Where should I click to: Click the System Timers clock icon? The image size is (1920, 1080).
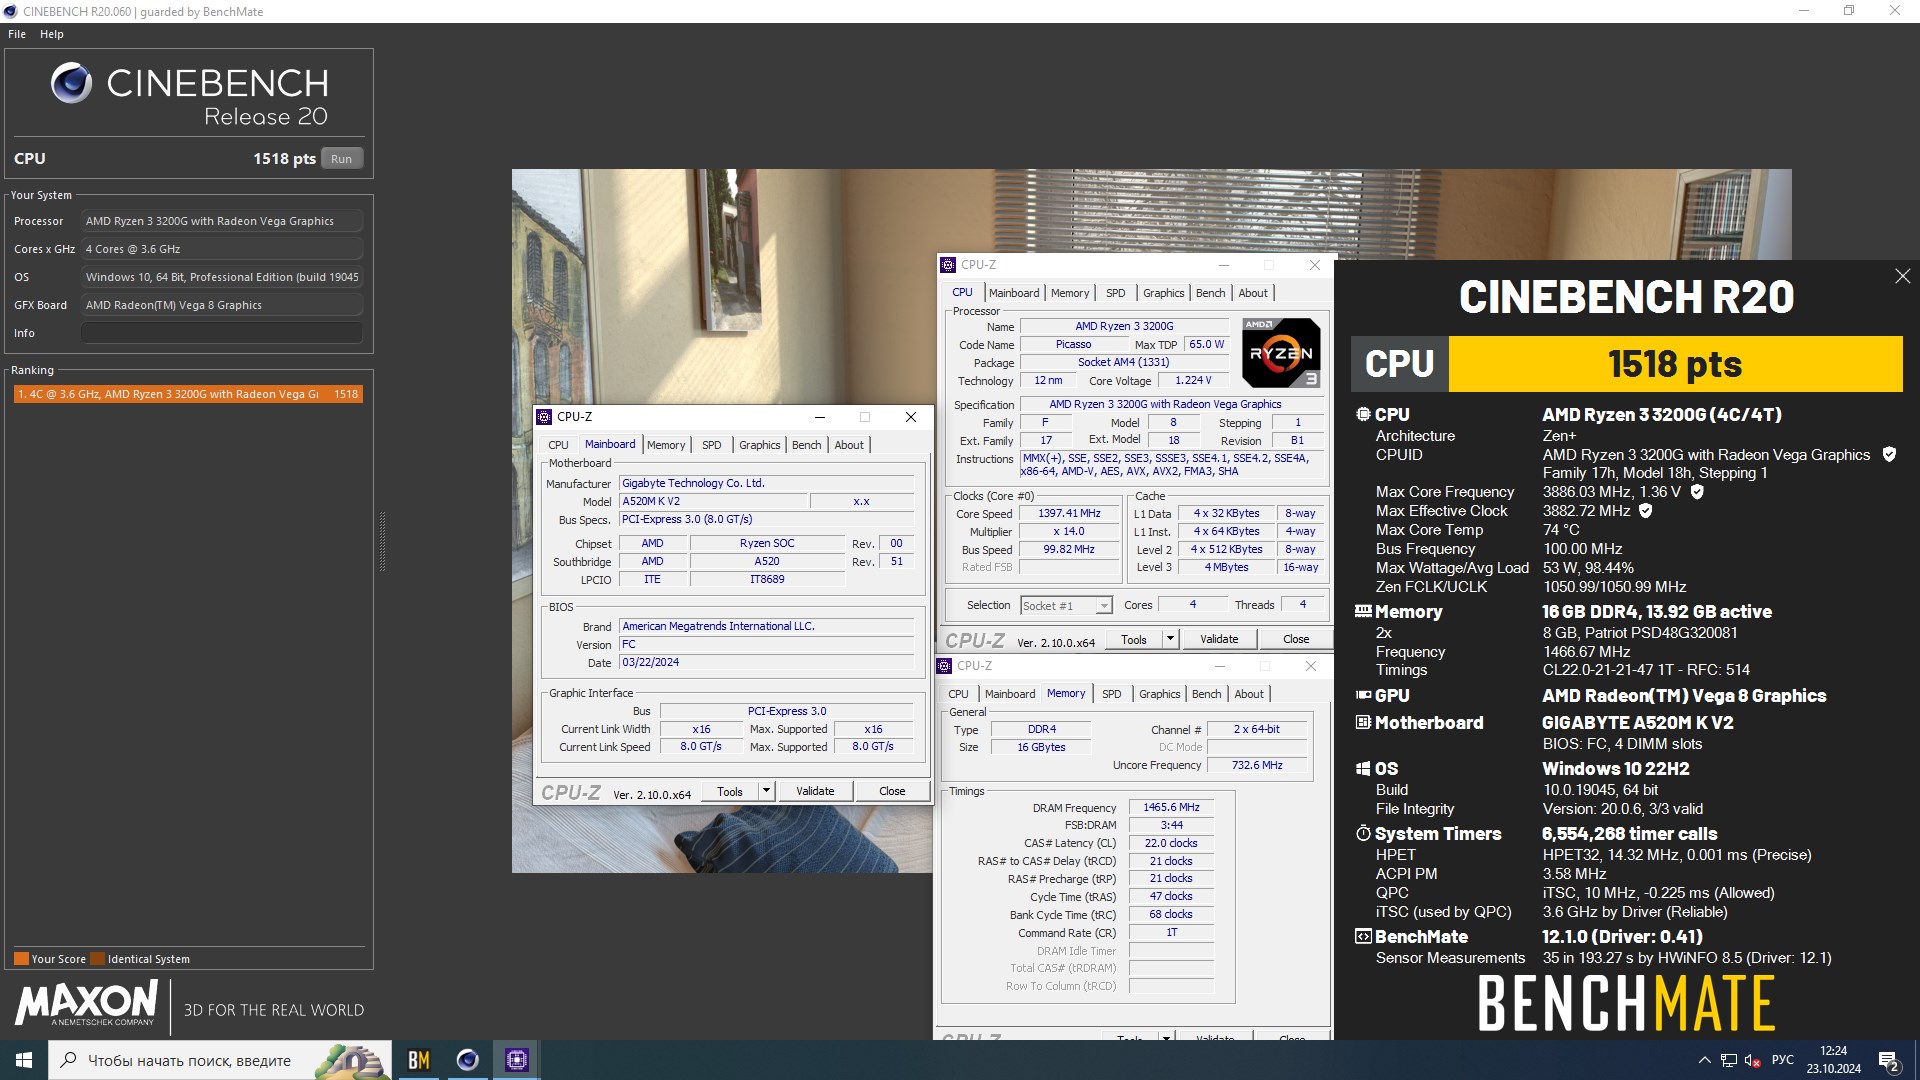(1363, 833)
